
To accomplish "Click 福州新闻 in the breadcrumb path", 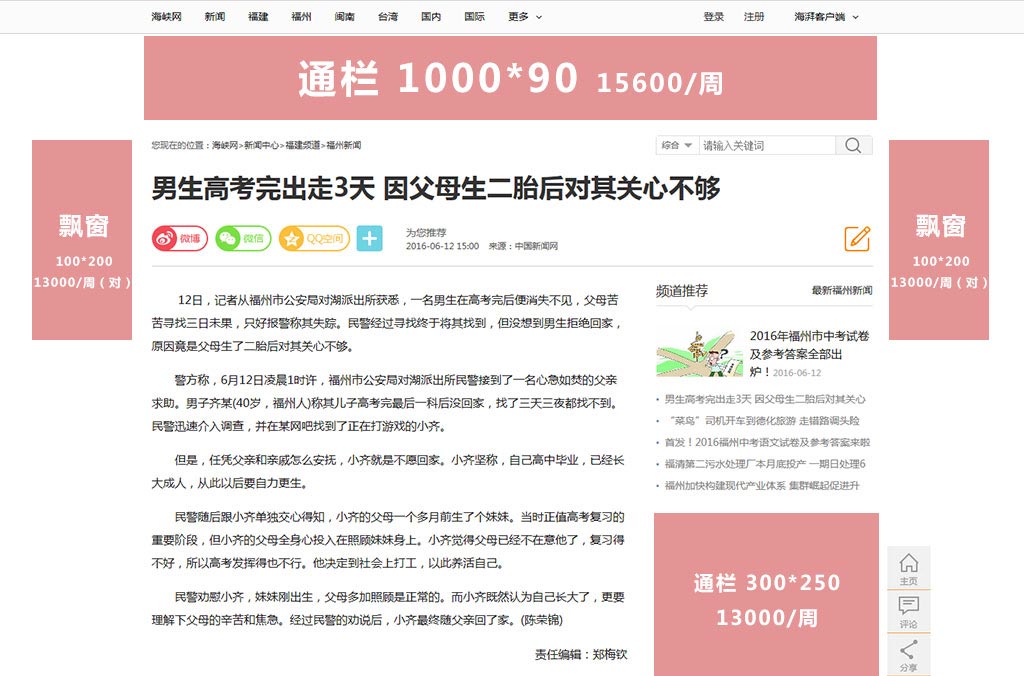I will [x=343, y=146].
